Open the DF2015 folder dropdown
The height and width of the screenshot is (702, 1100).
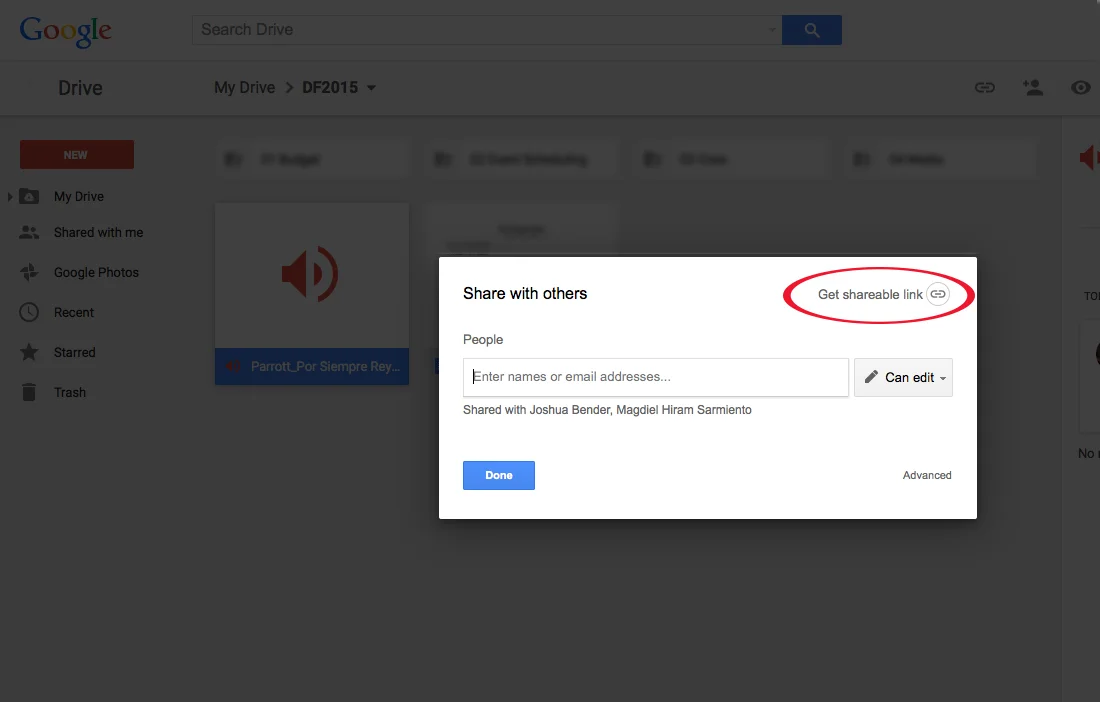click(372, 88)
